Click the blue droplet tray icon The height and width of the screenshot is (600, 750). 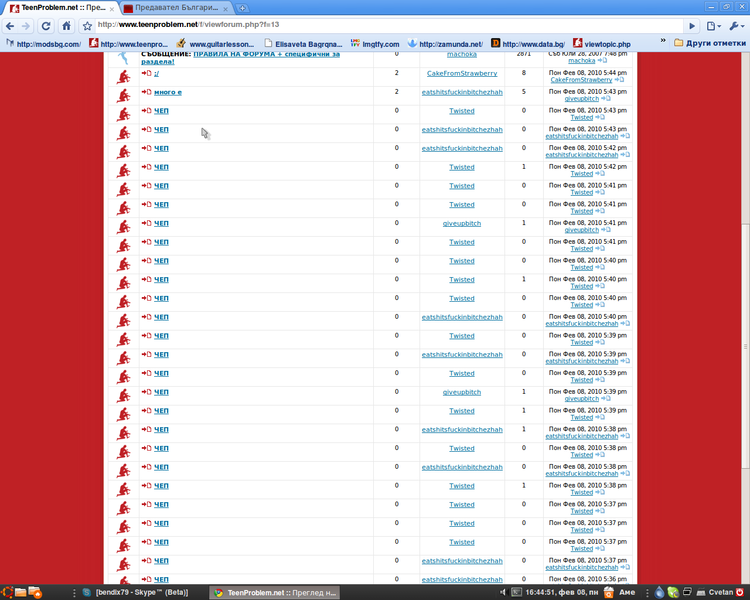click(660, 592)
